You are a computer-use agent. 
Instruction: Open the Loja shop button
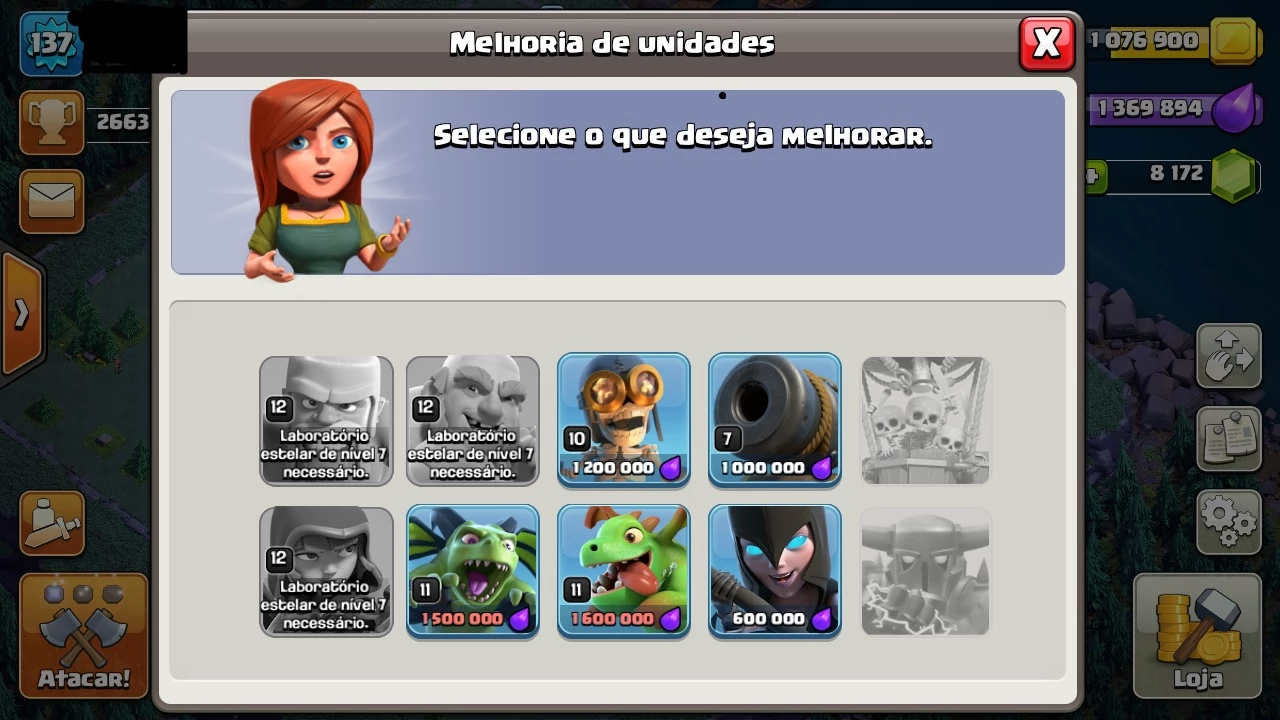pos(1197,636)
